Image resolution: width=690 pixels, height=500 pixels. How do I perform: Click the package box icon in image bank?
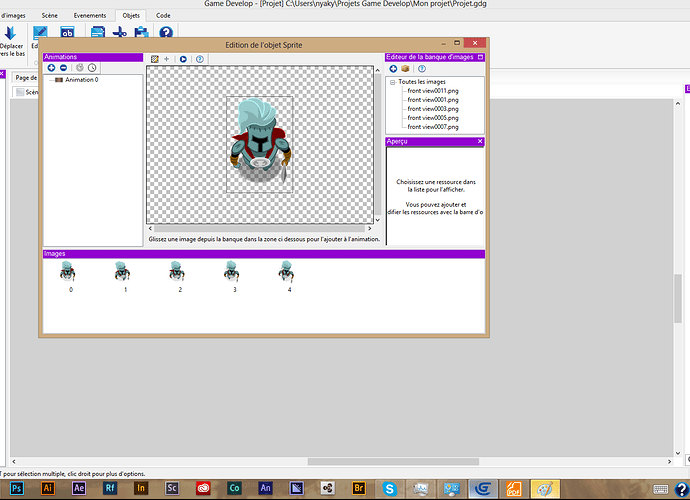tap(405, 69)
